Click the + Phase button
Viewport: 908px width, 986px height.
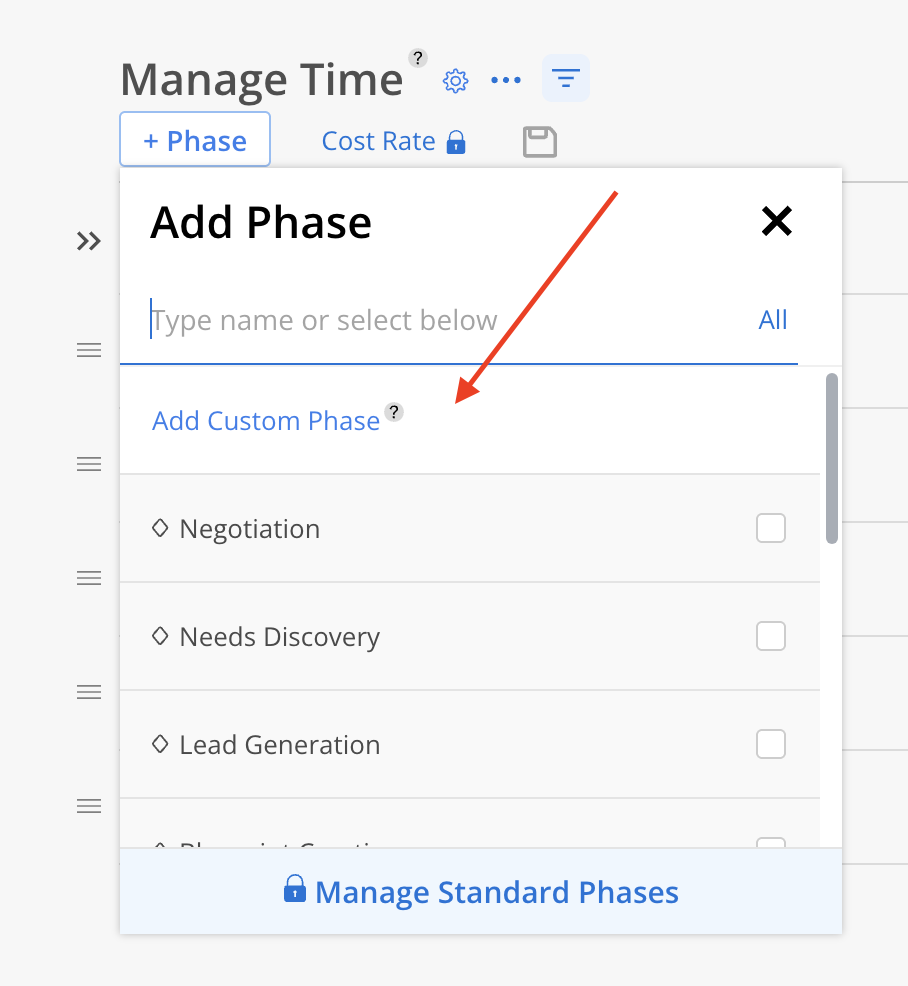[x=195, y=140]
